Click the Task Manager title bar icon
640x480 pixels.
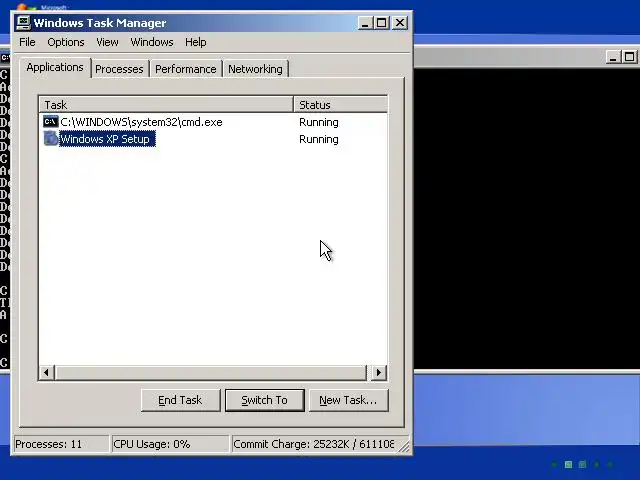pos(23,23)
